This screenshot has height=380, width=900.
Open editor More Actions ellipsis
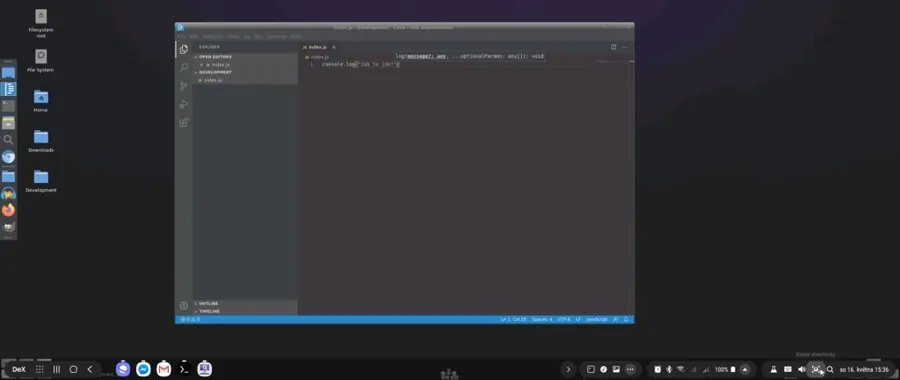[x=624, y=47]
